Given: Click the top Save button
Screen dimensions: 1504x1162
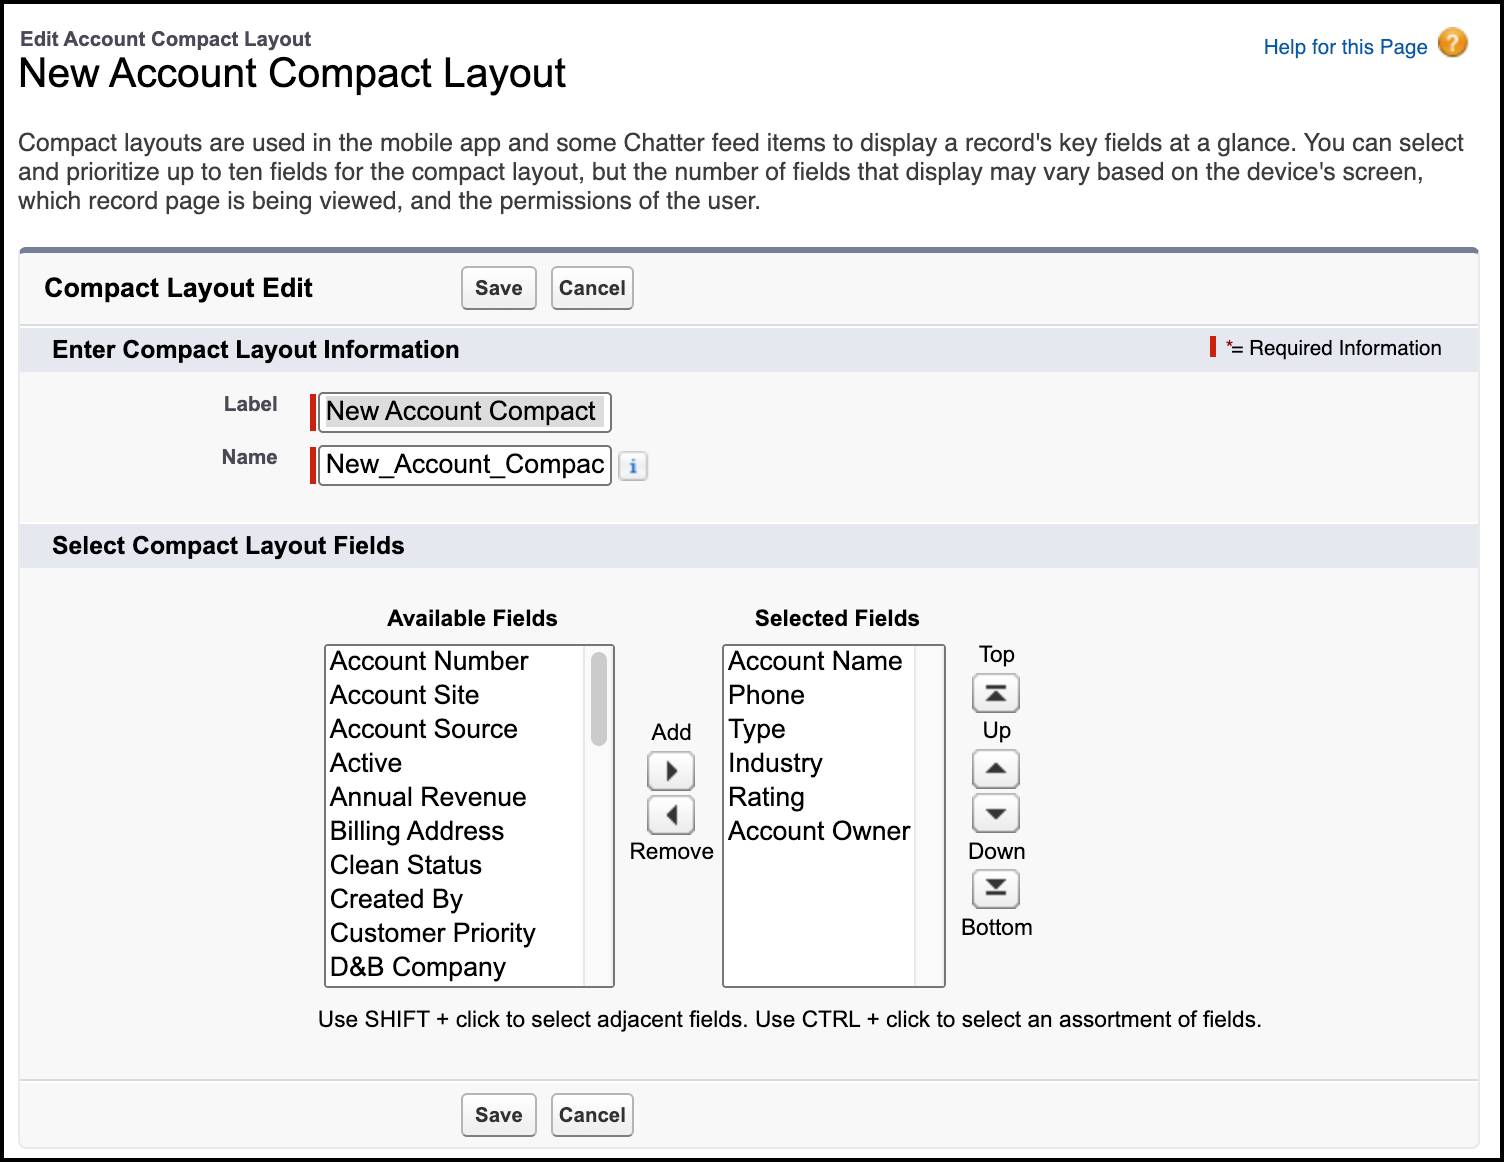Looking at the screenshot, I should coord(498,288).
